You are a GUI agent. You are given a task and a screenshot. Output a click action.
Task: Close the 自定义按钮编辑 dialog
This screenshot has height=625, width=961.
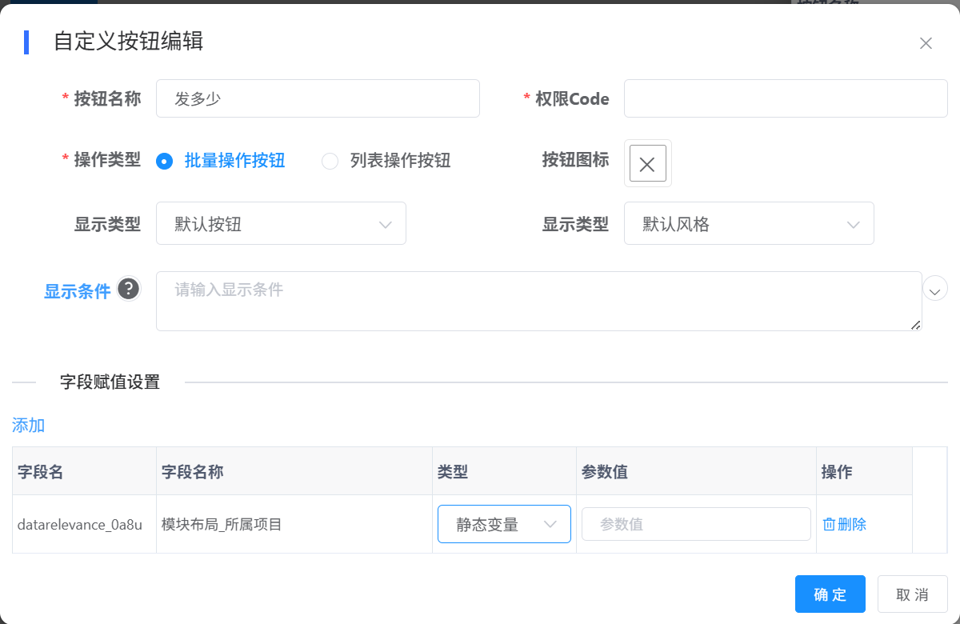click(x=925, y=43)
